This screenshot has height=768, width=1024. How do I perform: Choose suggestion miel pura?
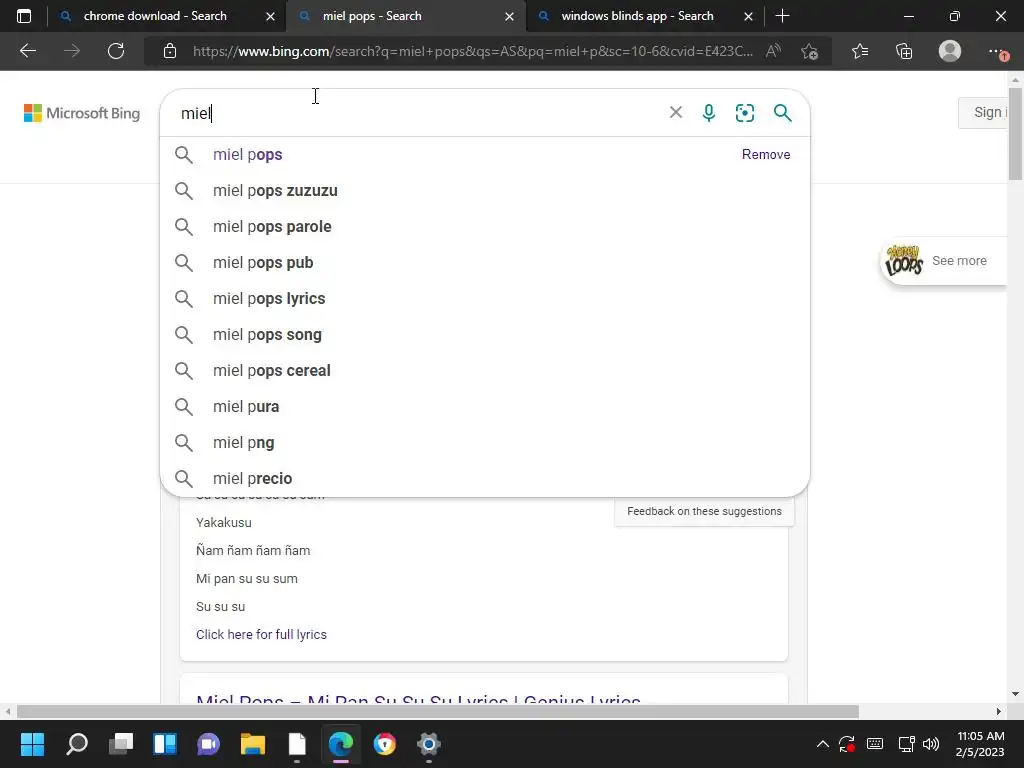[485, 406]
